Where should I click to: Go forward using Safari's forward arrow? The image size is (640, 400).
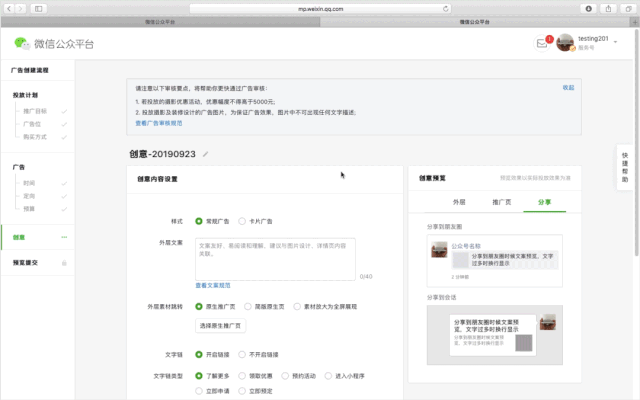[20, 9]
